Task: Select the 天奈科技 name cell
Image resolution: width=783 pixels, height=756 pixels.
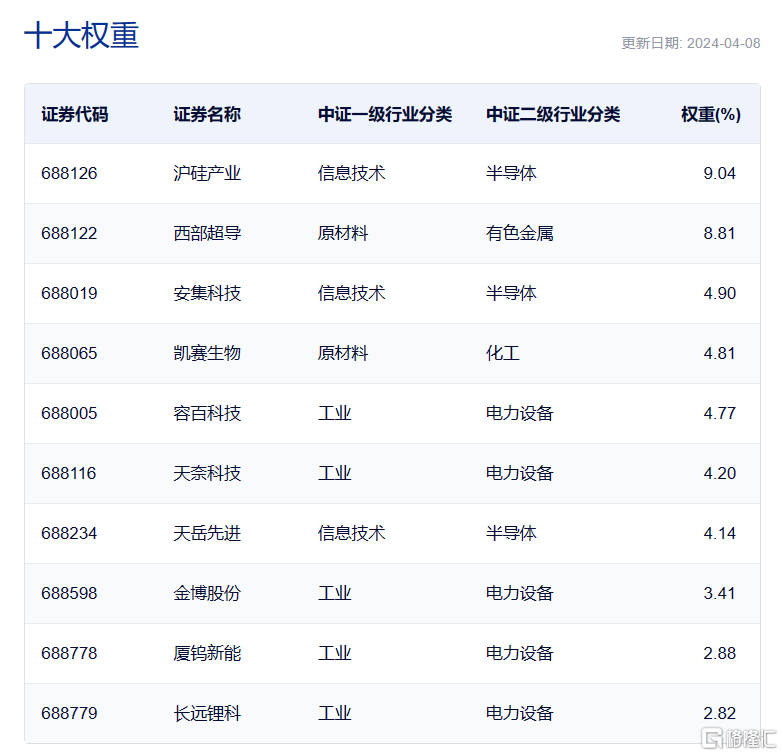Action: (207, 473)
